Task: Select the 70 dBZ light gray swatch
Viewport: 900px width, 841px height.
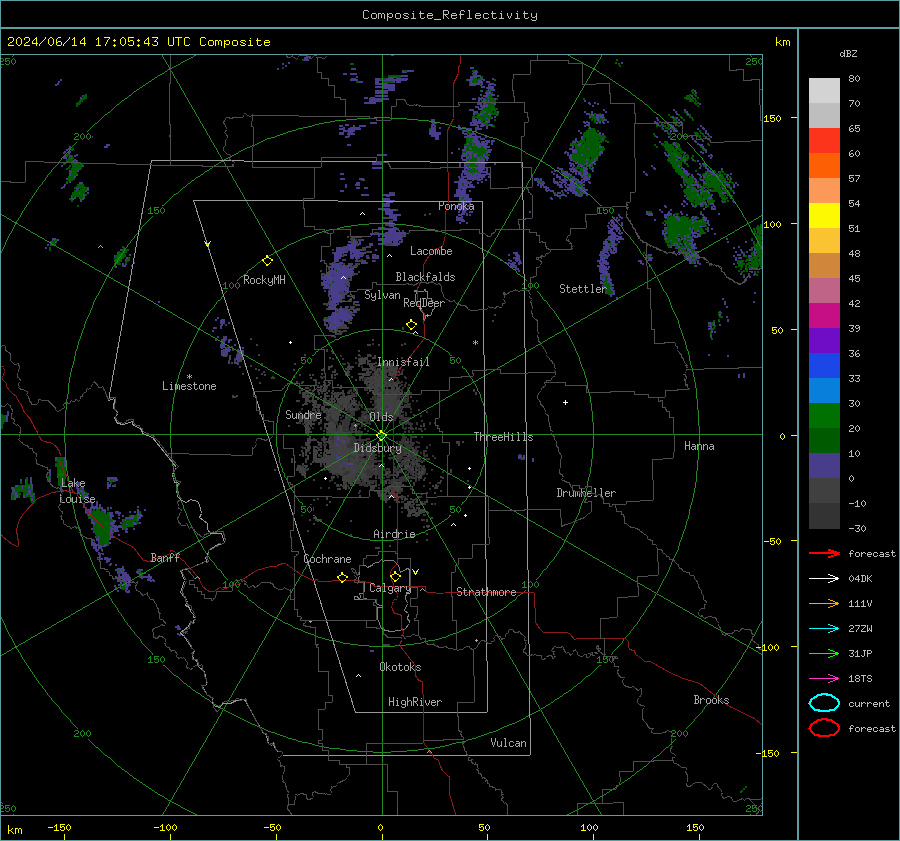Action: point(824,91)
